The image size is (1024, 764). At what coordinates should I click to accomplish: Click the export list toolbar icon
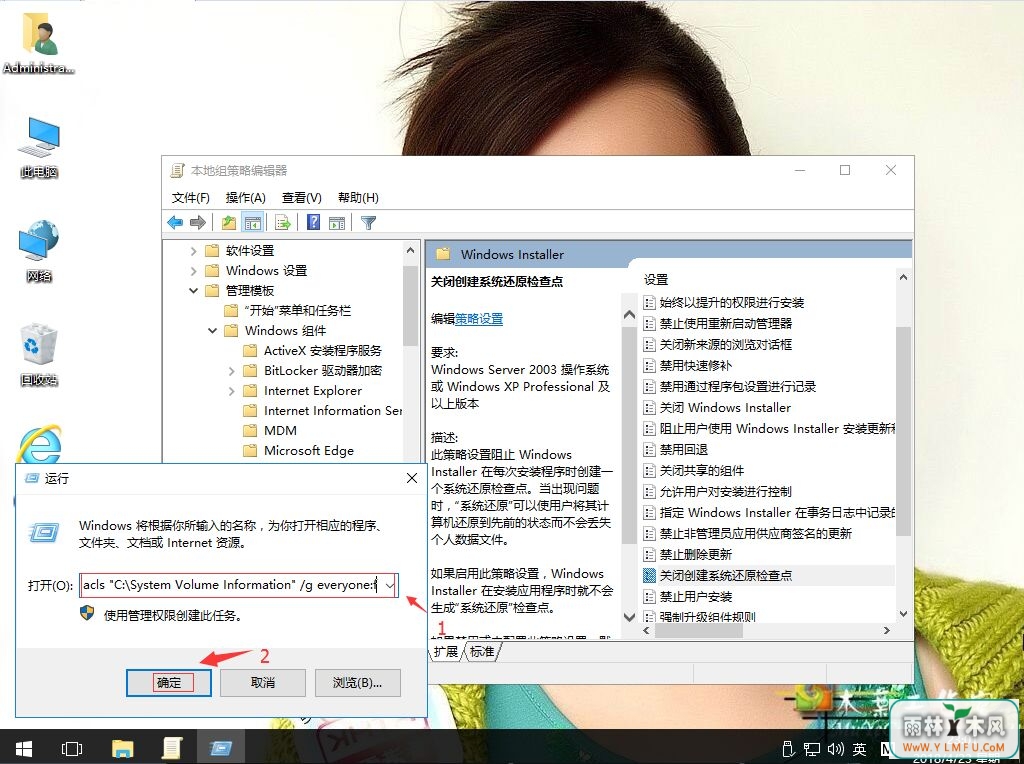(283, 223)
